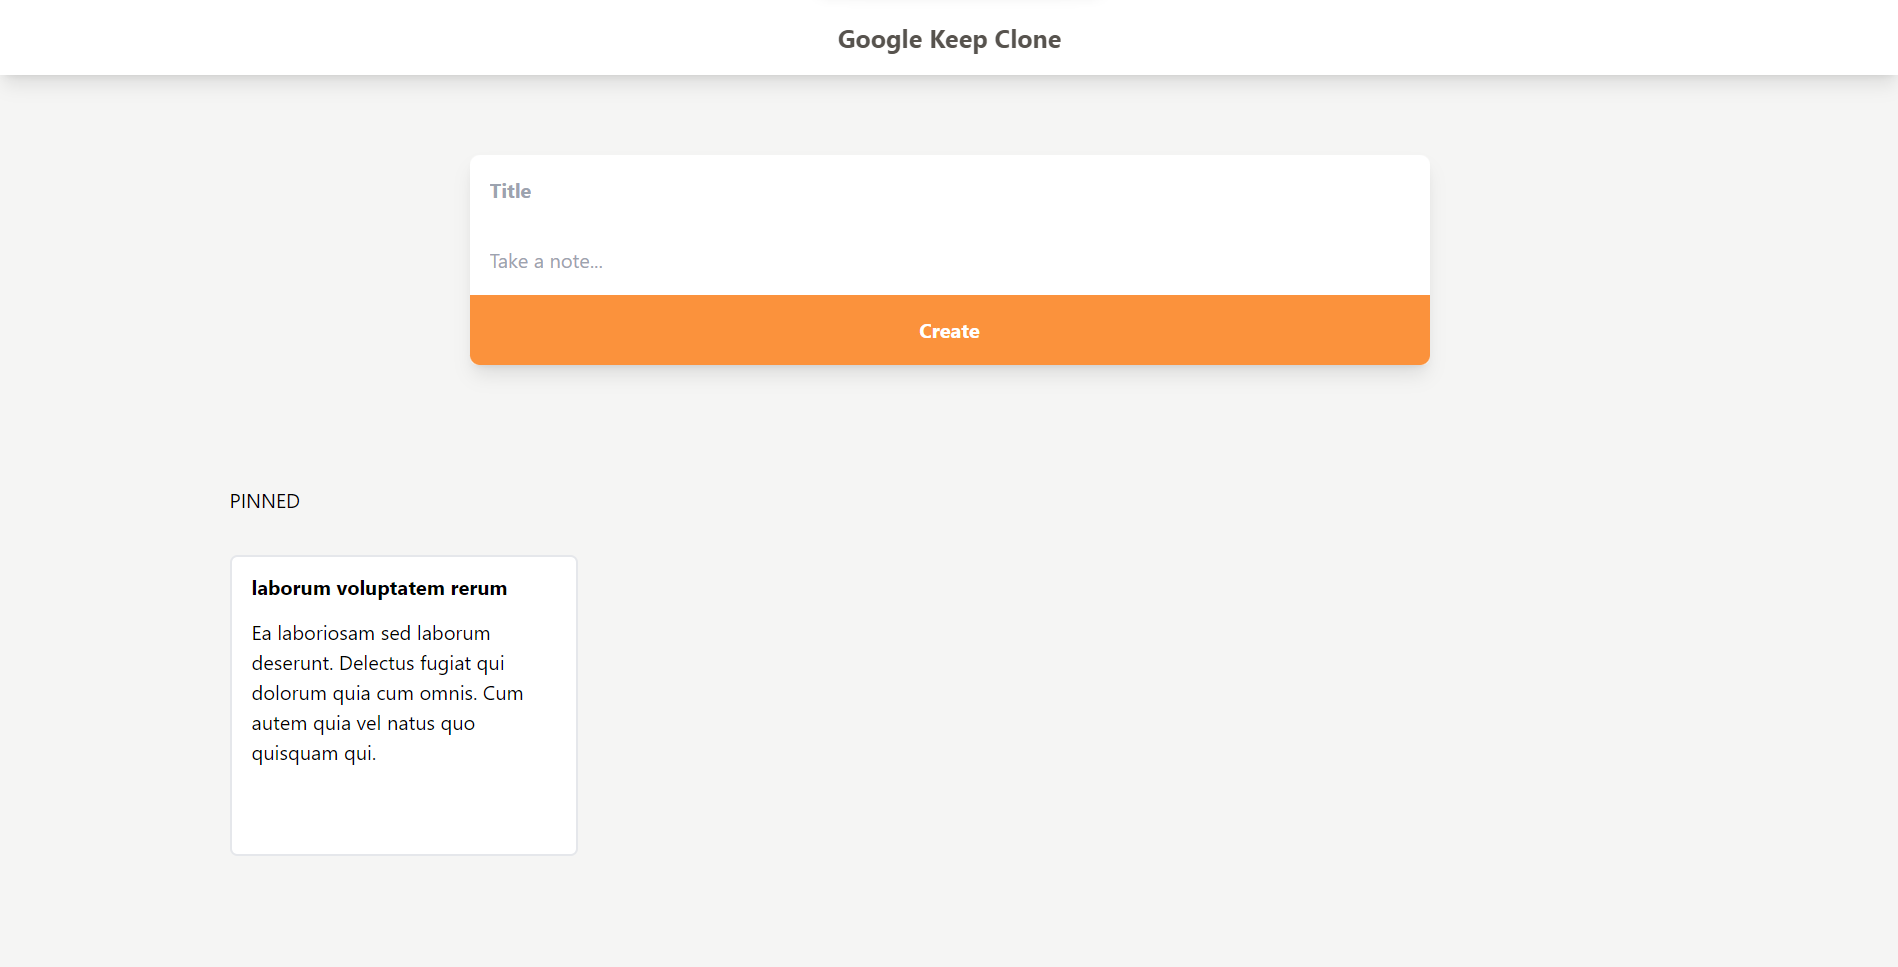
Task: Focus the 'Take a note...' text area
Action: [949, 261]
